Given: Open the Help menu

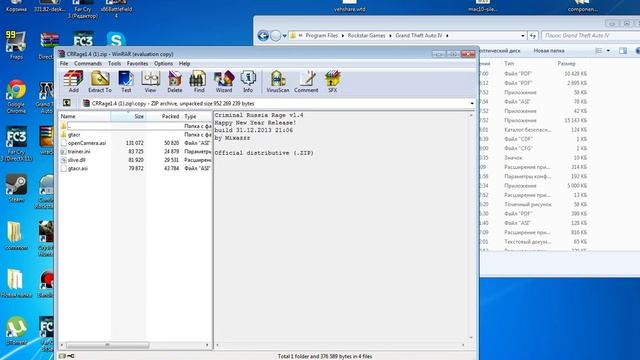Looking at the screenshot, I should coord(184,64).
